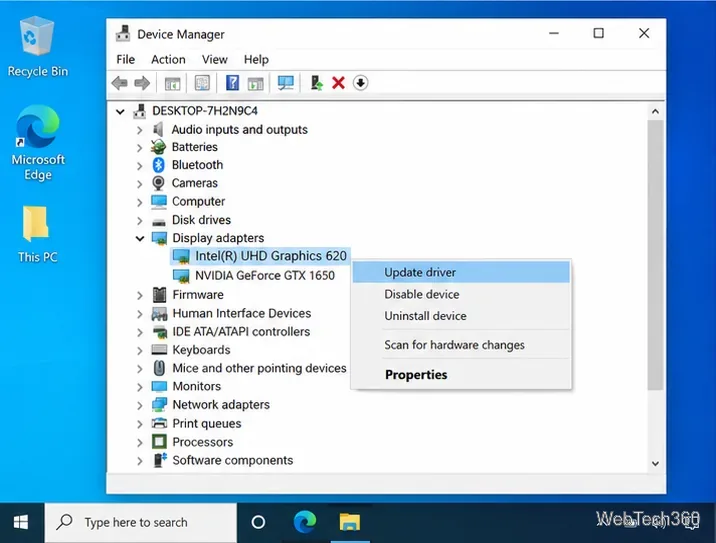716x543 pixels.
Task: Expand Human Interface Devices node
Action: click(x=140, y=314)
